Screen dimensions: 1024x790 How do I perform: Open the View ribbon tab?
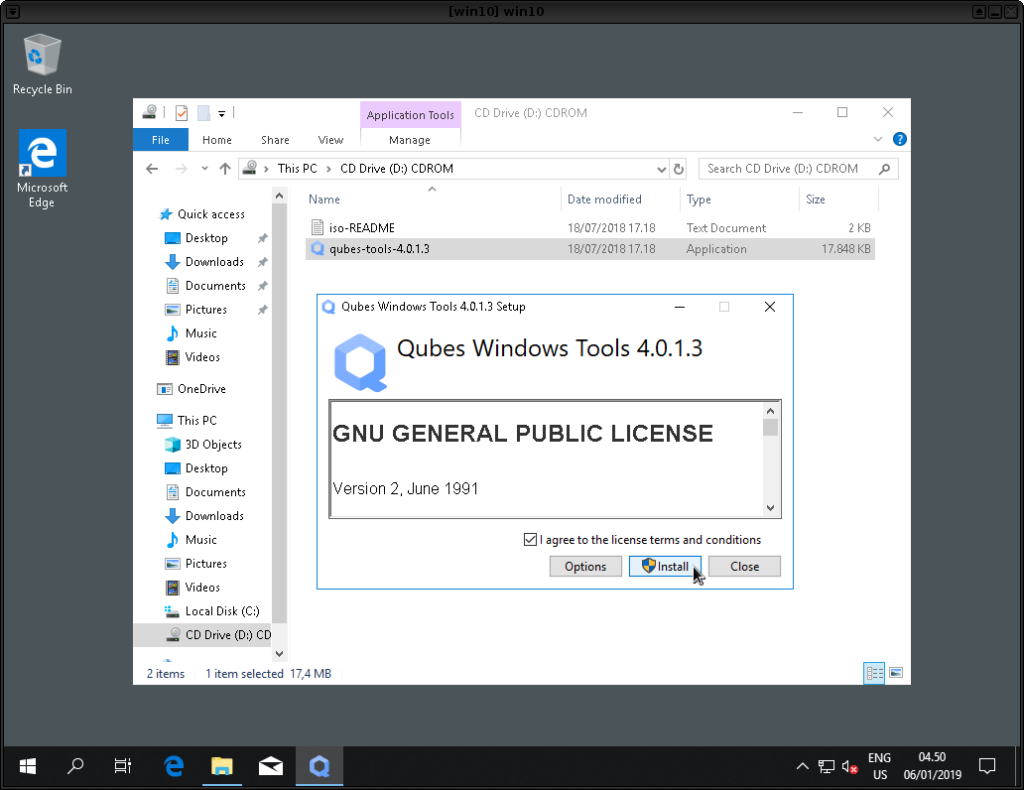[x=330, y=140]
